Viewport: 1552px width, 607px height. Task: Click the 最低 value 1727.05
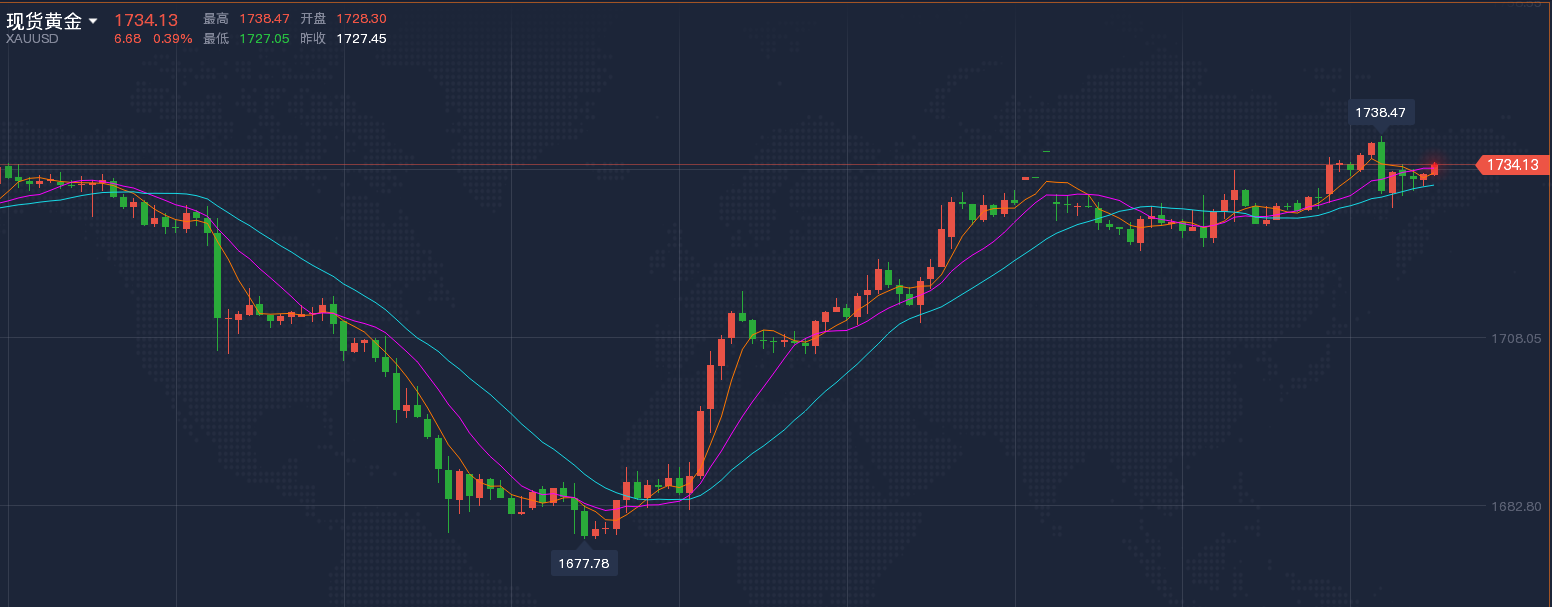[264, 39]
